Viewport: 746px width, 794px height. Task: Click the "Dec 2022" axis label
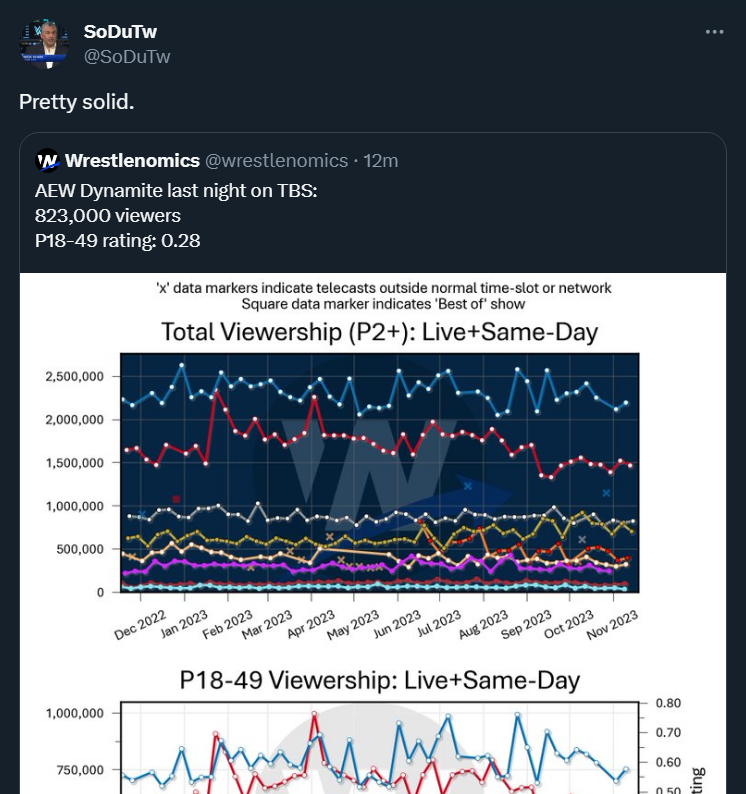tap(141, 627)
